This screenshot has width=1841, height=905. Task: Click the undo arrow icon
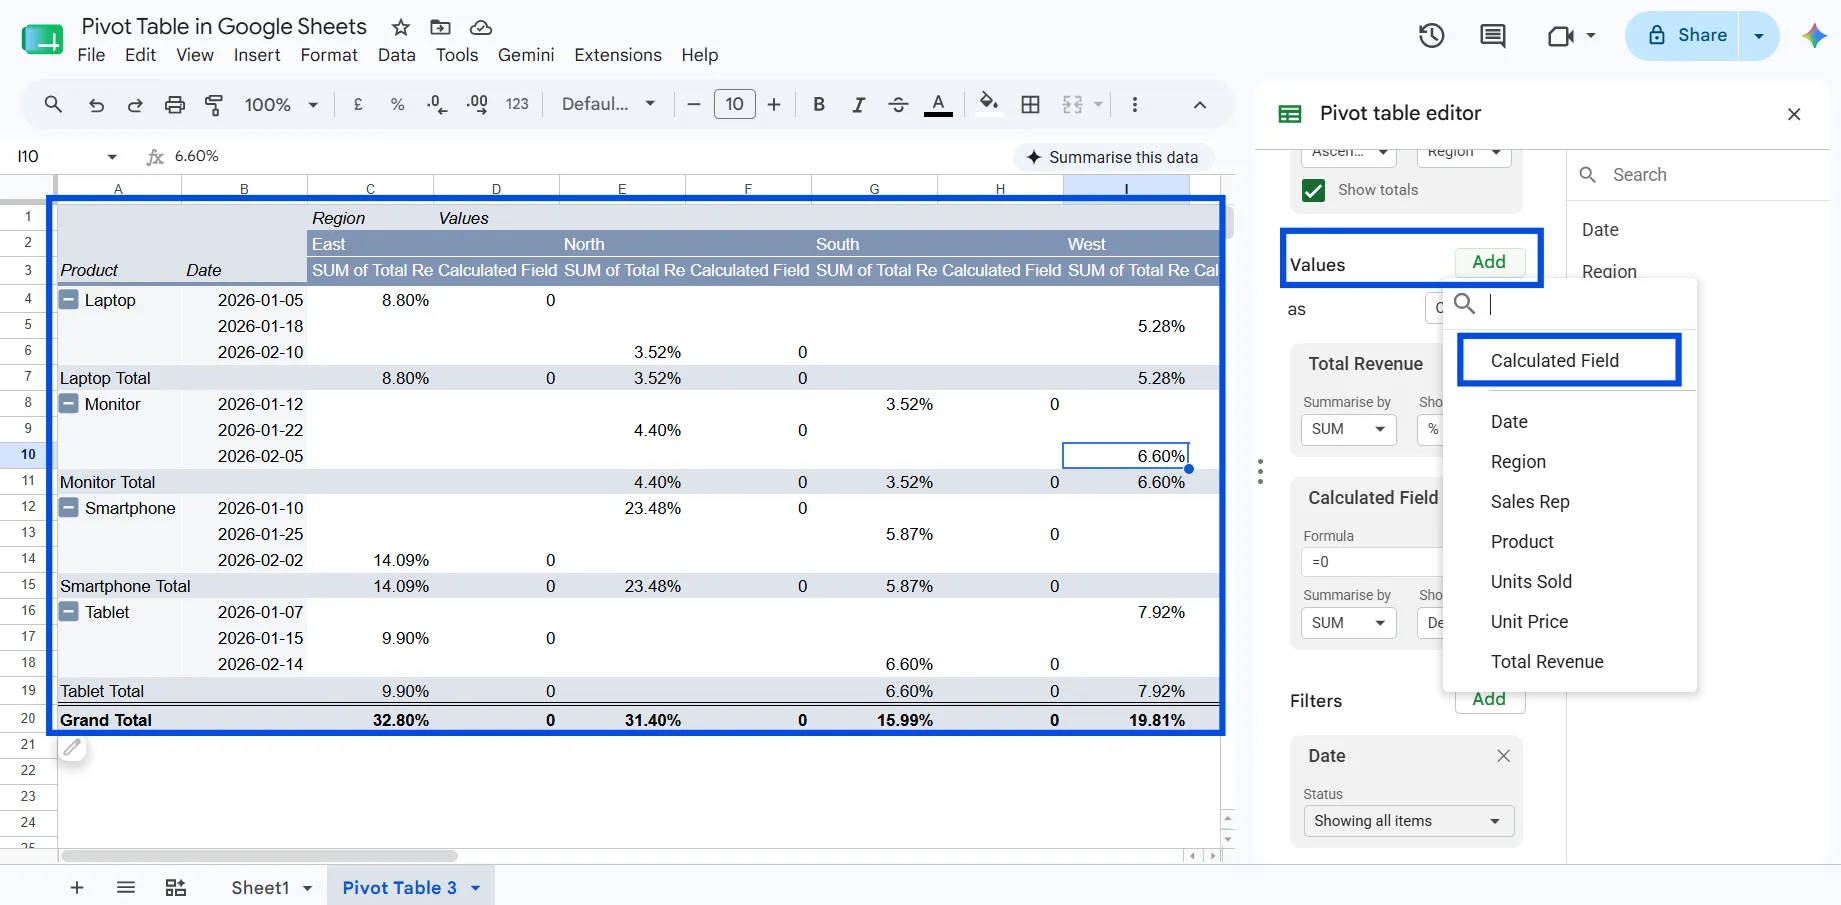(96, 104)
